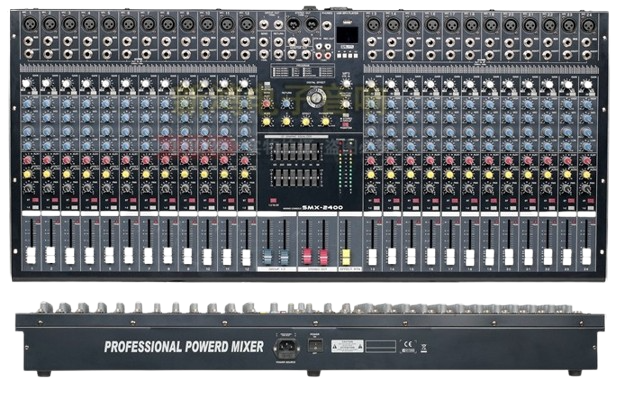Image resolution: width=625 pixels, height=399 pixels.
Task: Click the yellow effect return fader
Action: 346,257
